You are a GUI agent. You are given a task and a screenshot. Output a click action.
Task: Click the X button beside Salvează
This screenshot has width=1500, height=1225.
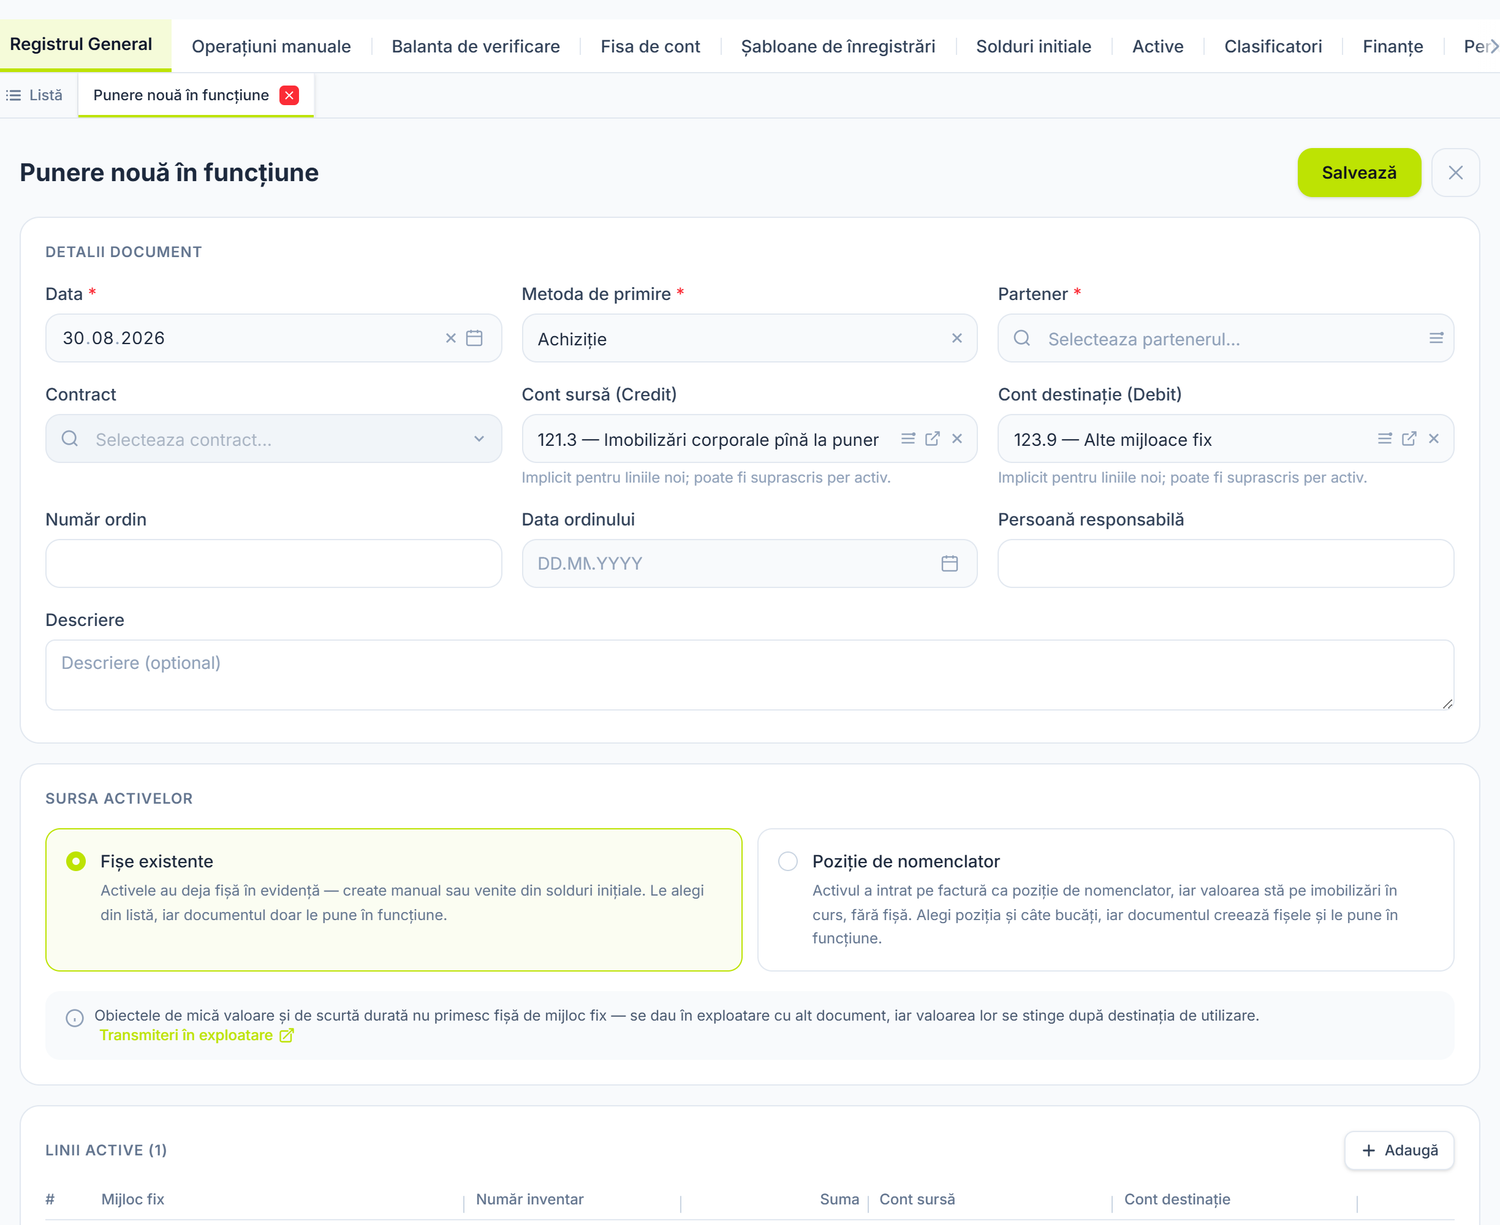coord(1456,172)
